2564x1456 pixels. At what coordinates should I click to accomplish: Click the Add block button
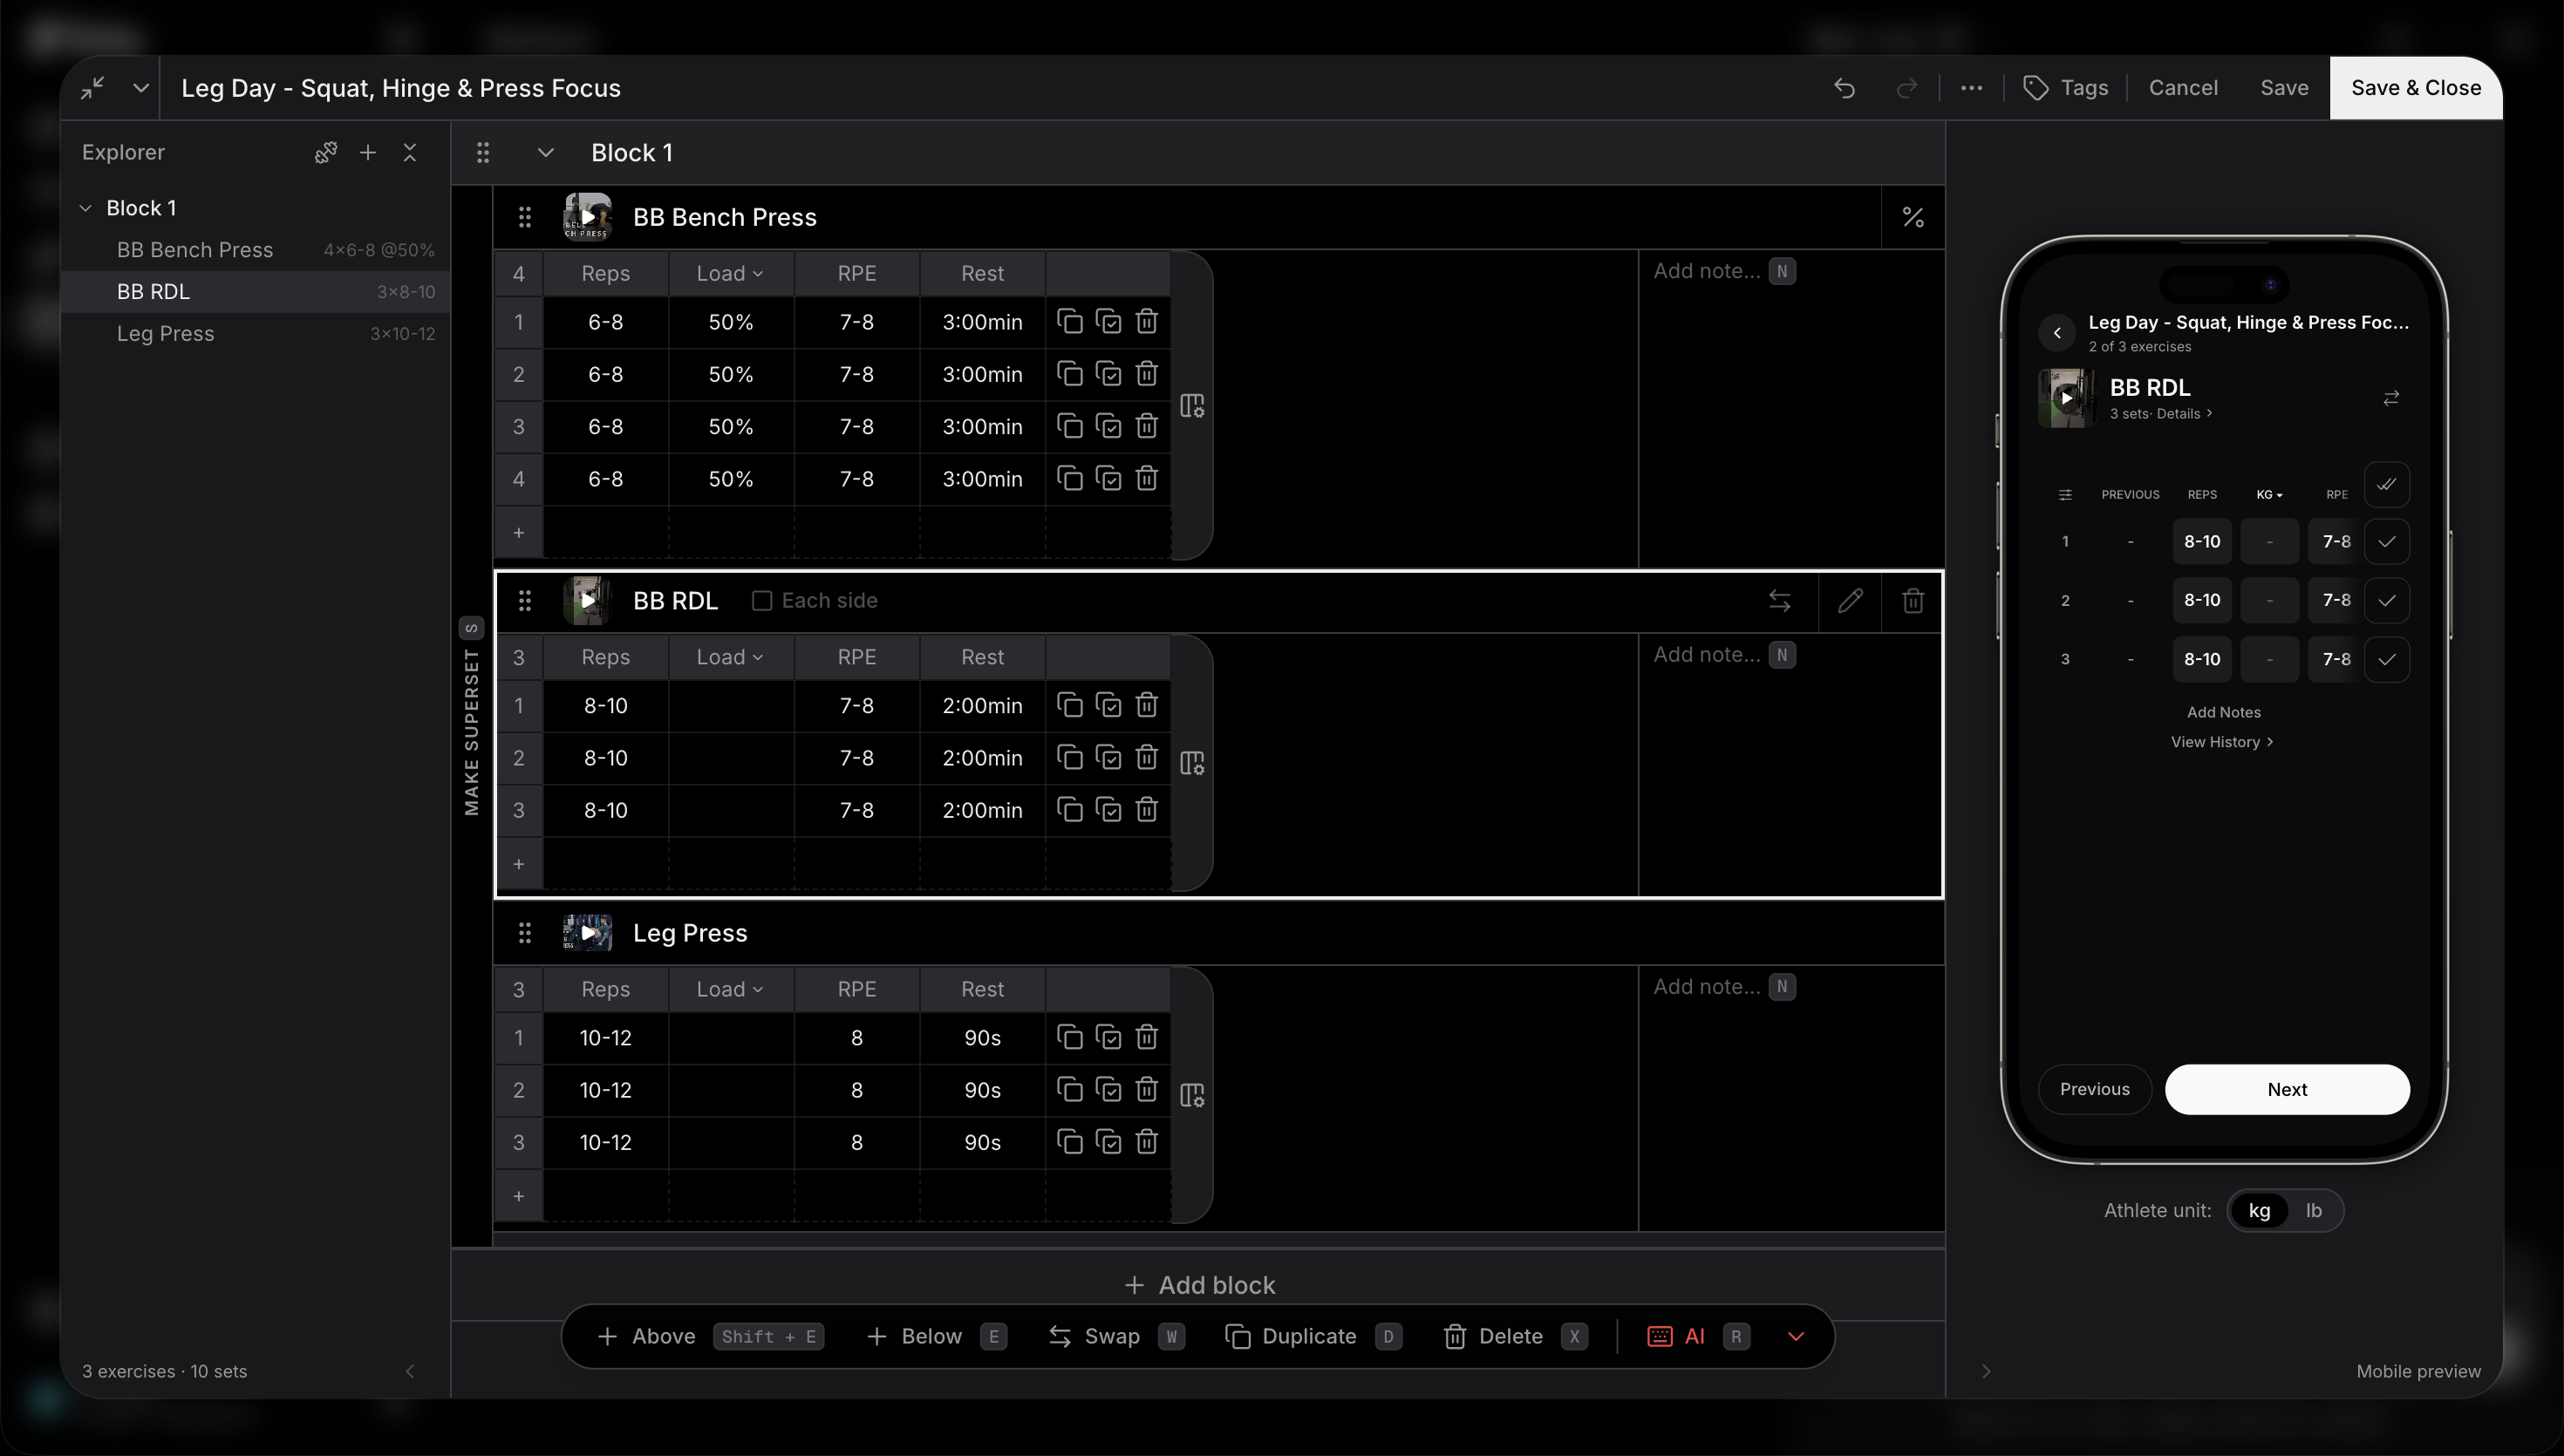[x=1199, y=1285]
